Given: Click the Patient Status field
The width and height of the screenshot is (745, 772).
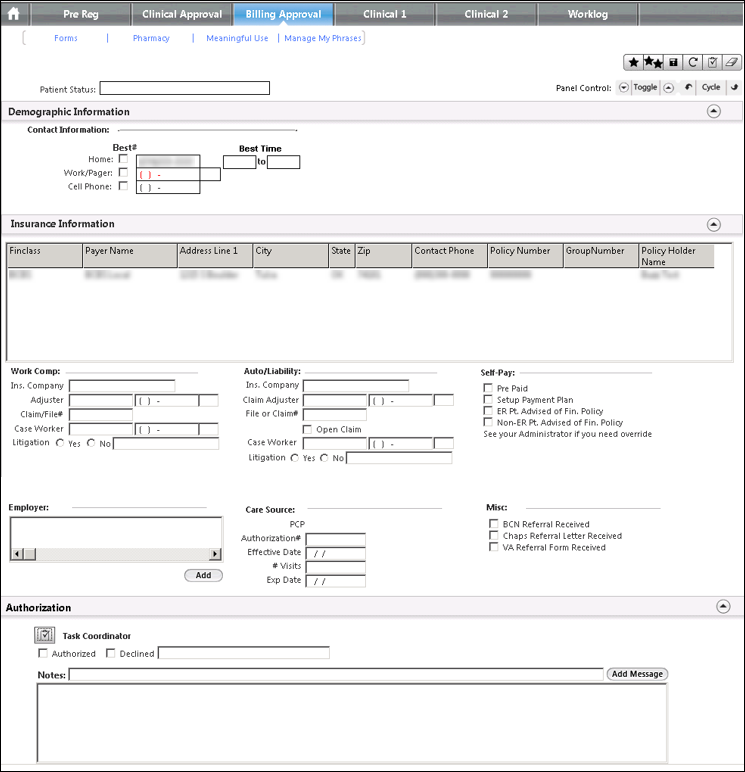Looking at the screenshot, I should point(185,88).
